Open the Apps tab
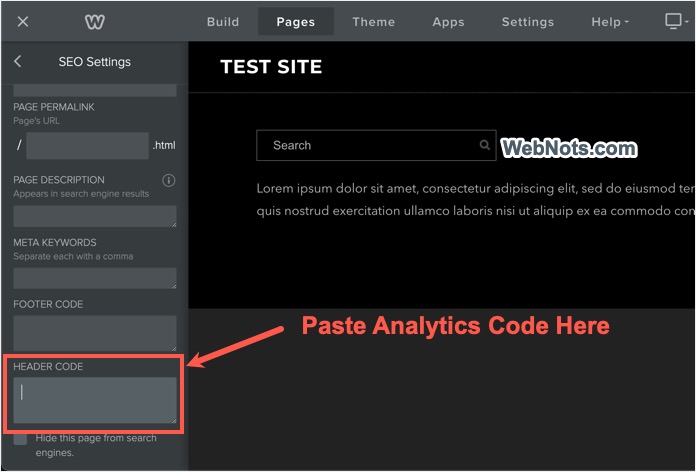Image resolution: width=696 pixels, height=472 pixels. tap(448, 22)
